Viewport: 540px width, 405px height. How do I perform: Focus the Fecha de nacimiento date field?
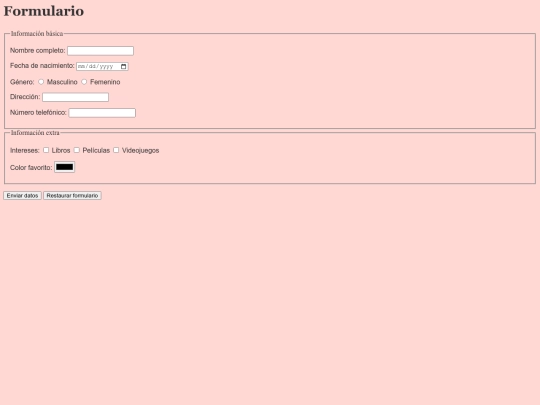tap(102, 66)
